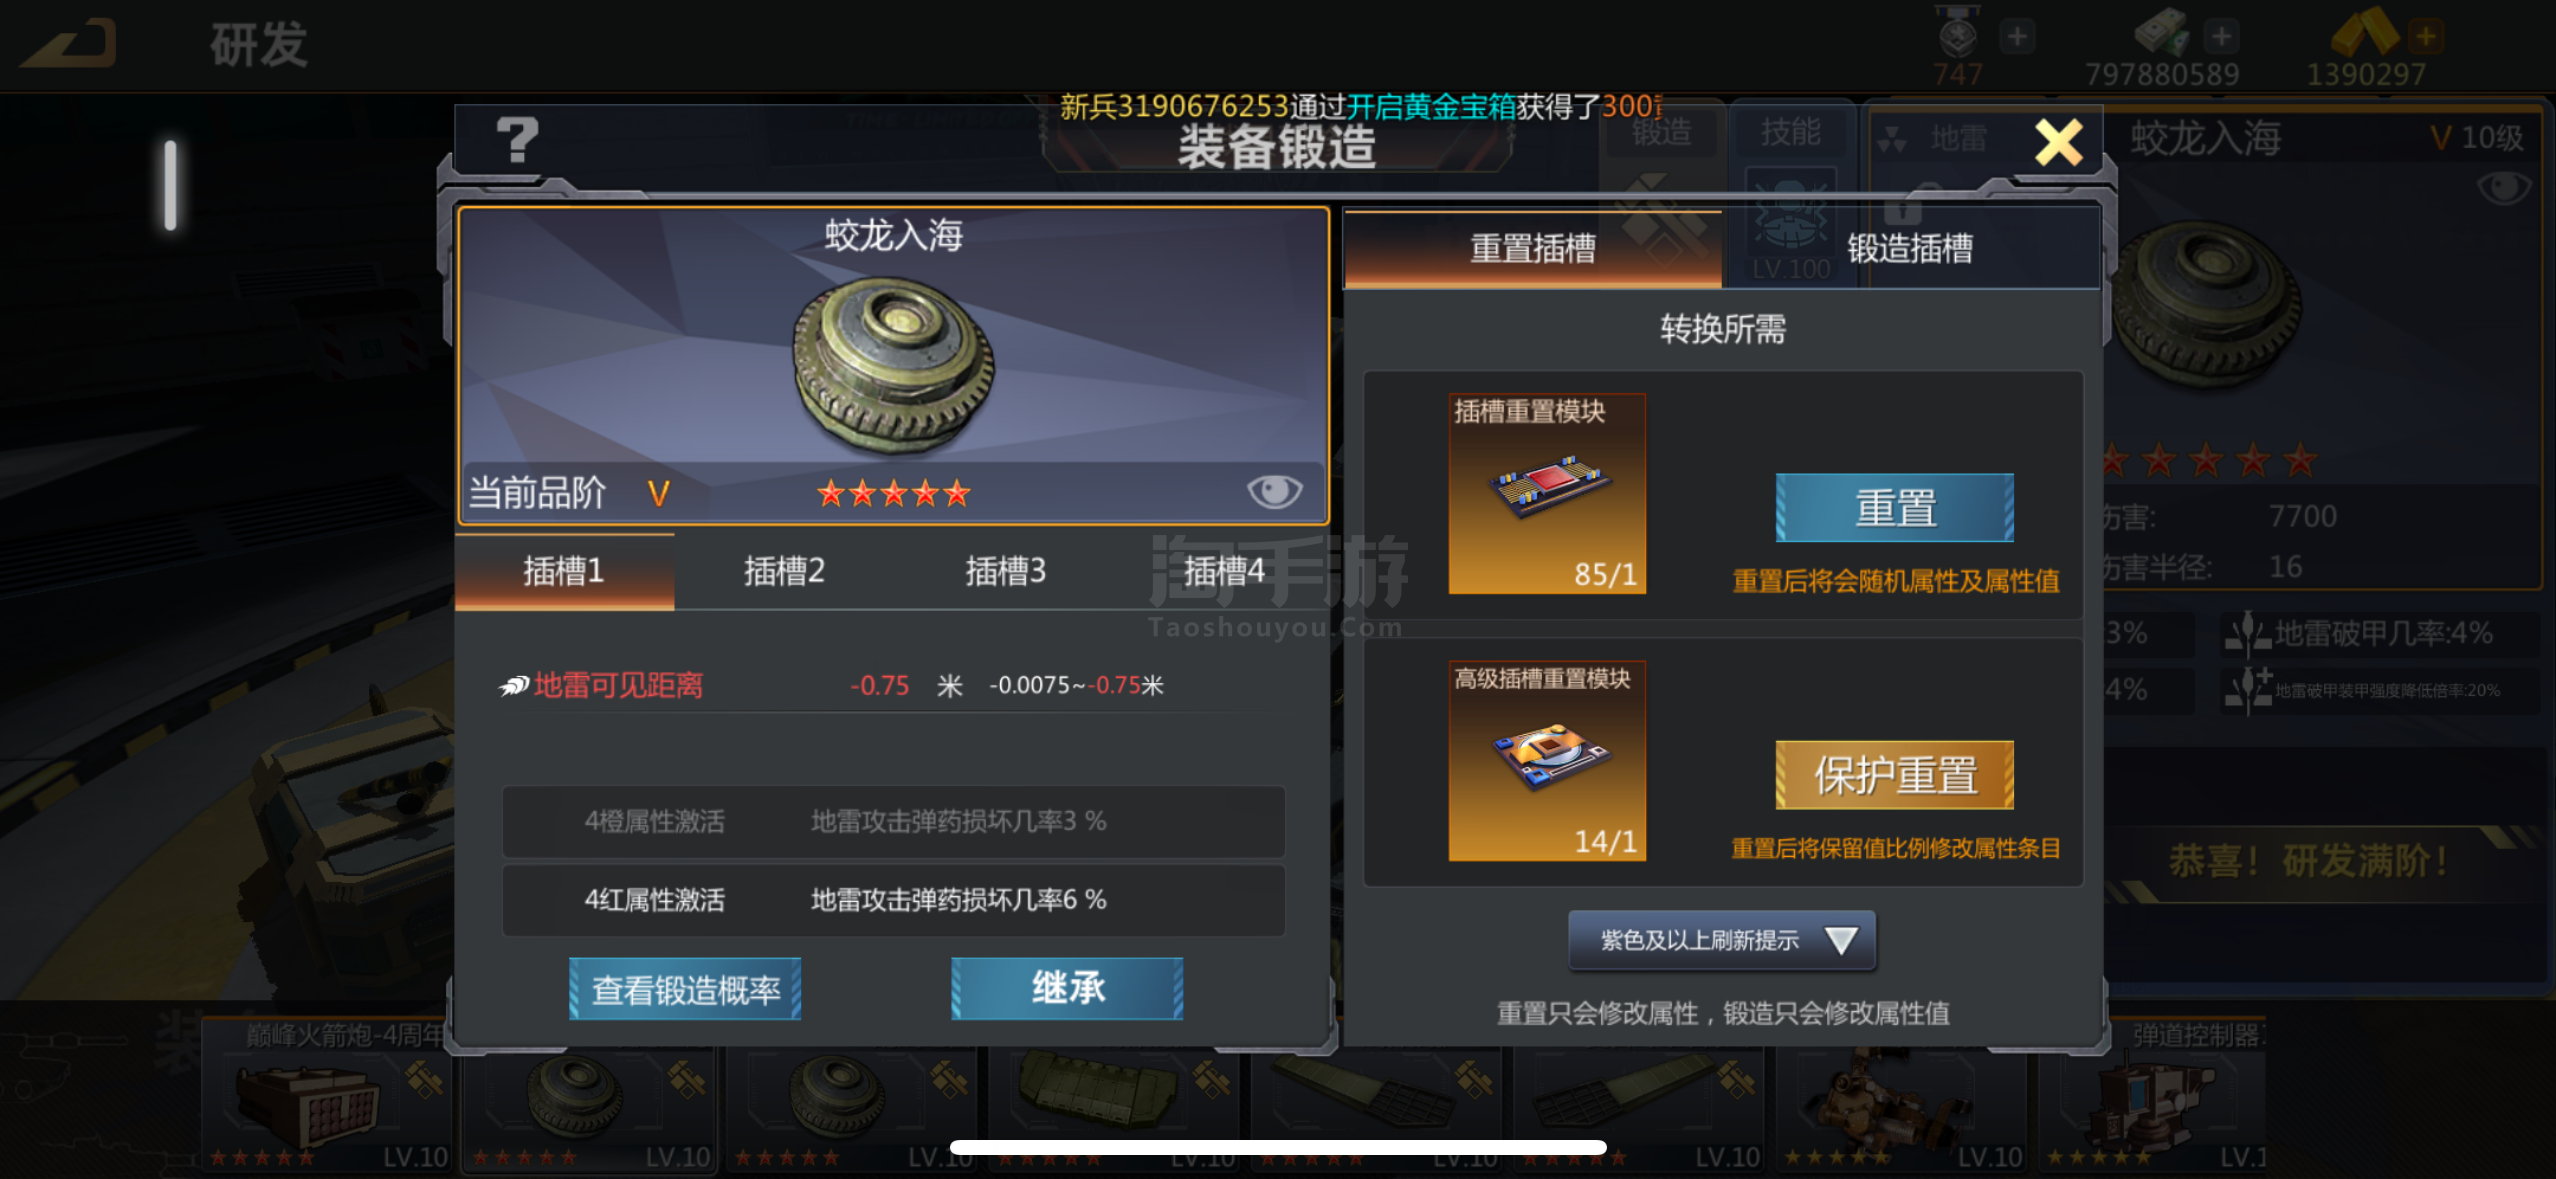
Task: Toggle the eye icon beside the stars
Action: [x=1274, y=491]
